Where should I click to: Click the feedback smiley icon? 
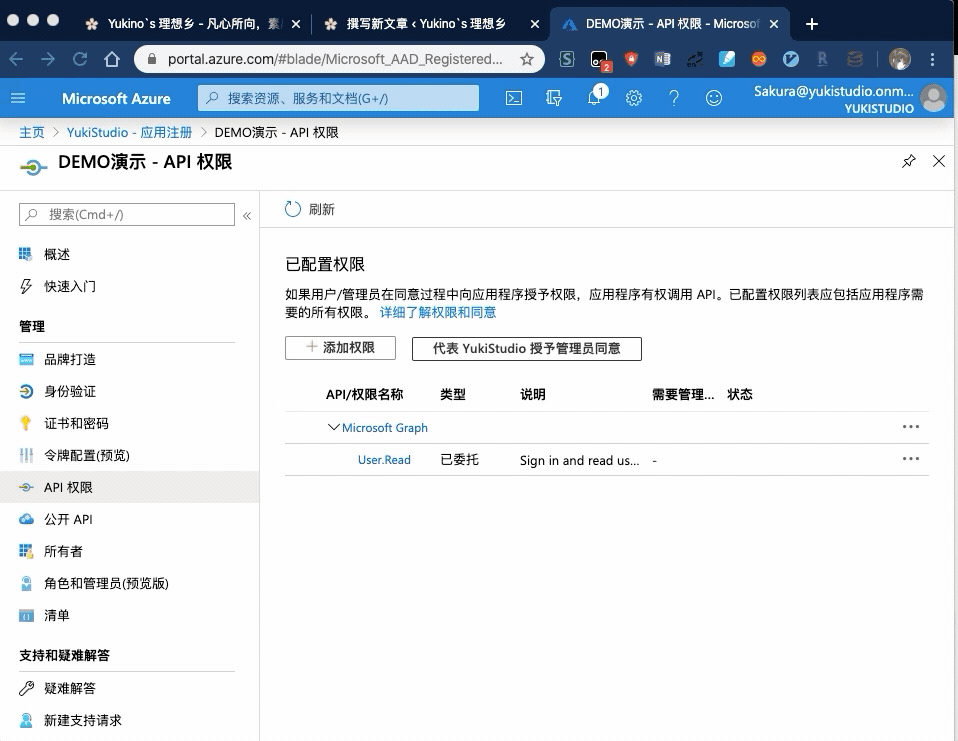click(x=714, y=98)
